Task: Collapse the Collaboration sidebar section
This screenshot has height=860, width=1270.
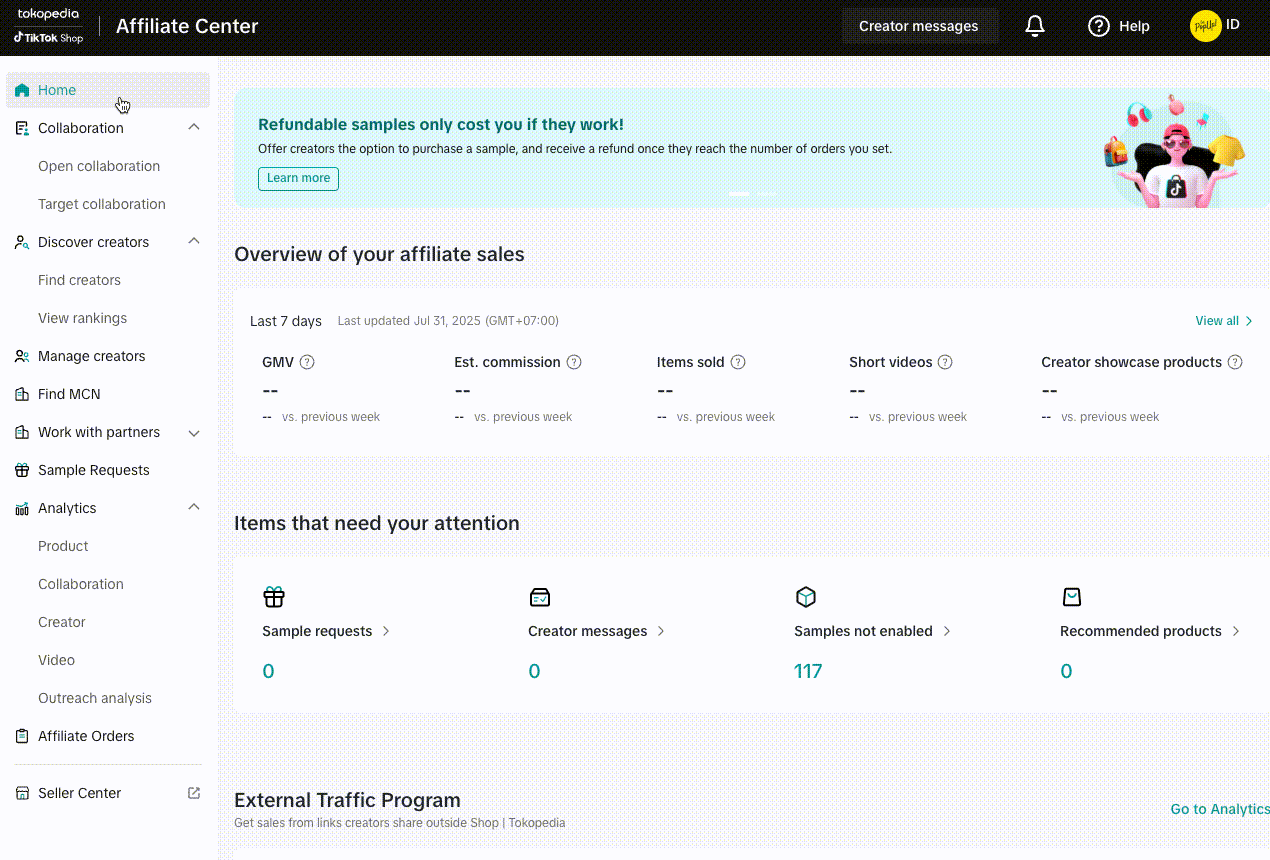Action: coord(194,128)
